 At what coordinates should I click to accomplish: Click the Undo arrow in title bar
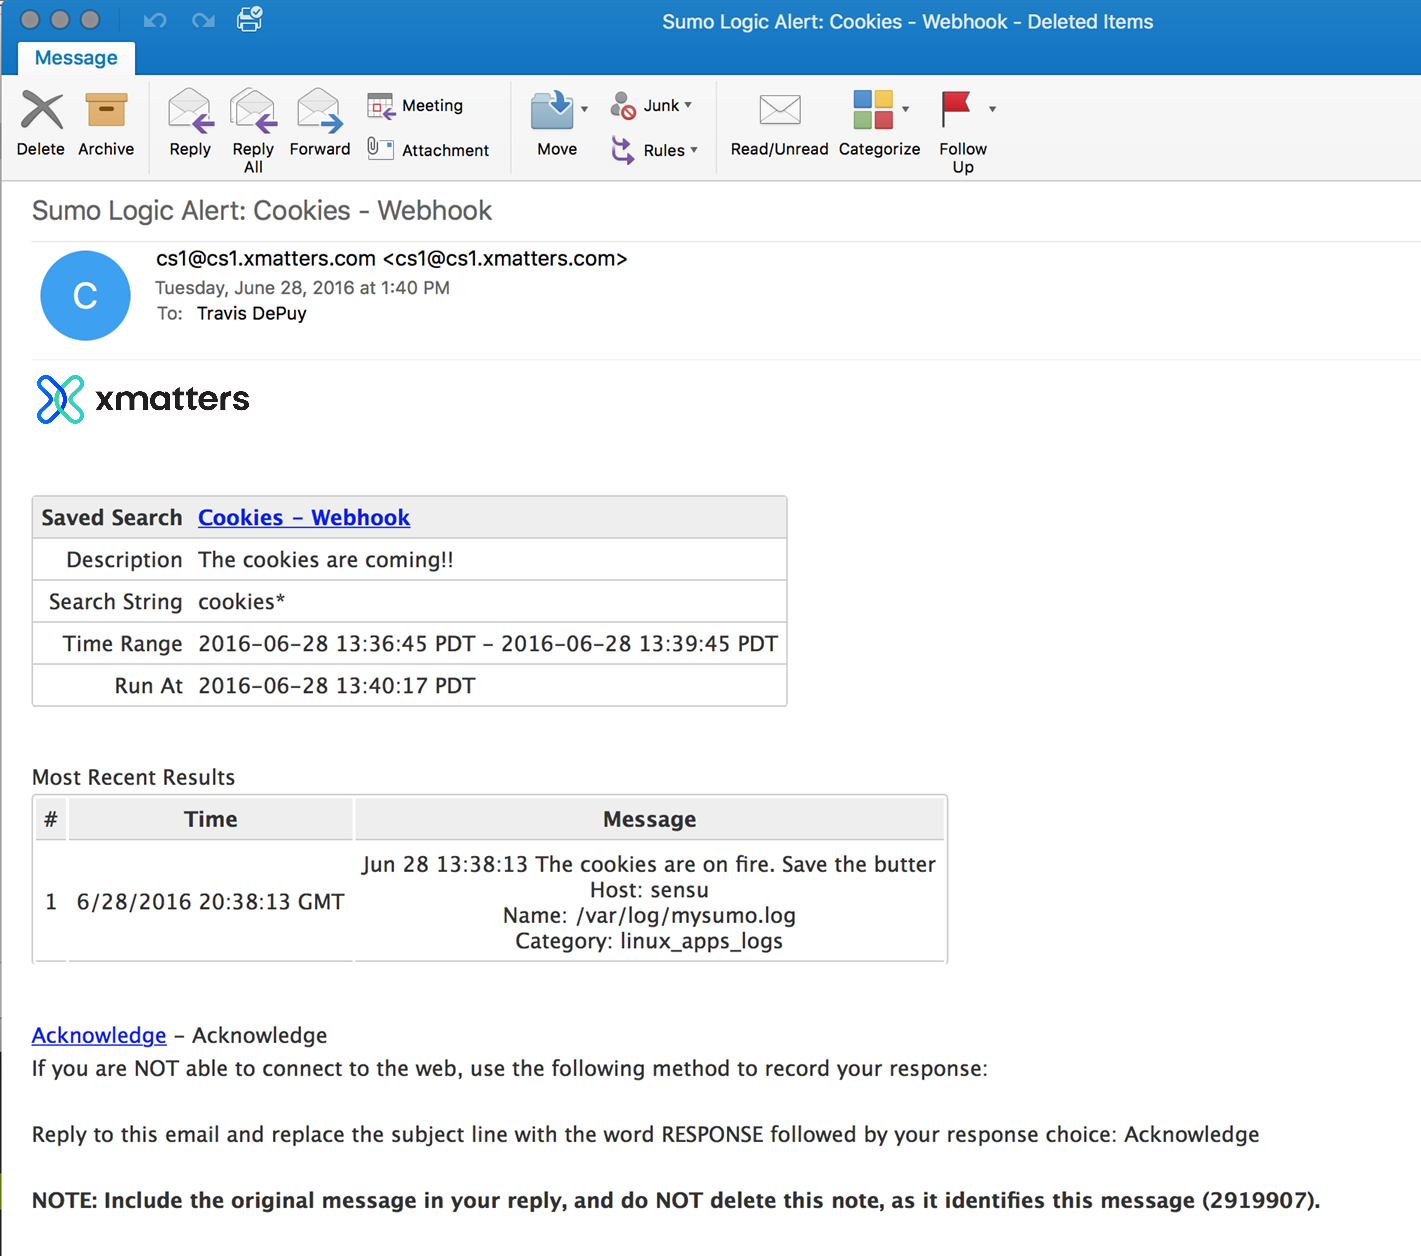point(155,20)
